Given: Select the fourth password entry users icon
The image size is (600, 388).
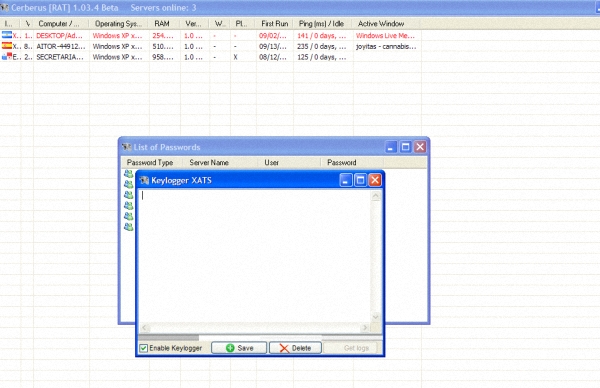Looking at the screenshot, I should (x=128, y=206).
